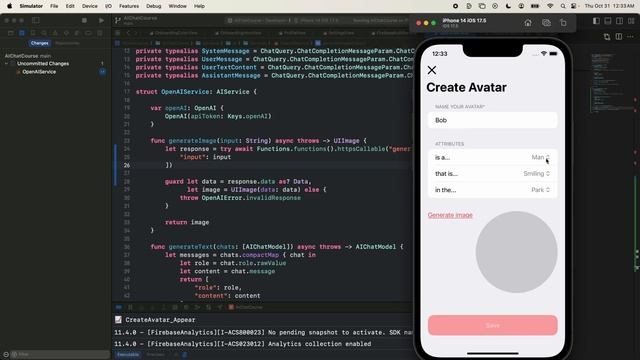Click the Do Not Disturb moon icon
Viewport: 640px width, 360px height.
pos(508,6)
